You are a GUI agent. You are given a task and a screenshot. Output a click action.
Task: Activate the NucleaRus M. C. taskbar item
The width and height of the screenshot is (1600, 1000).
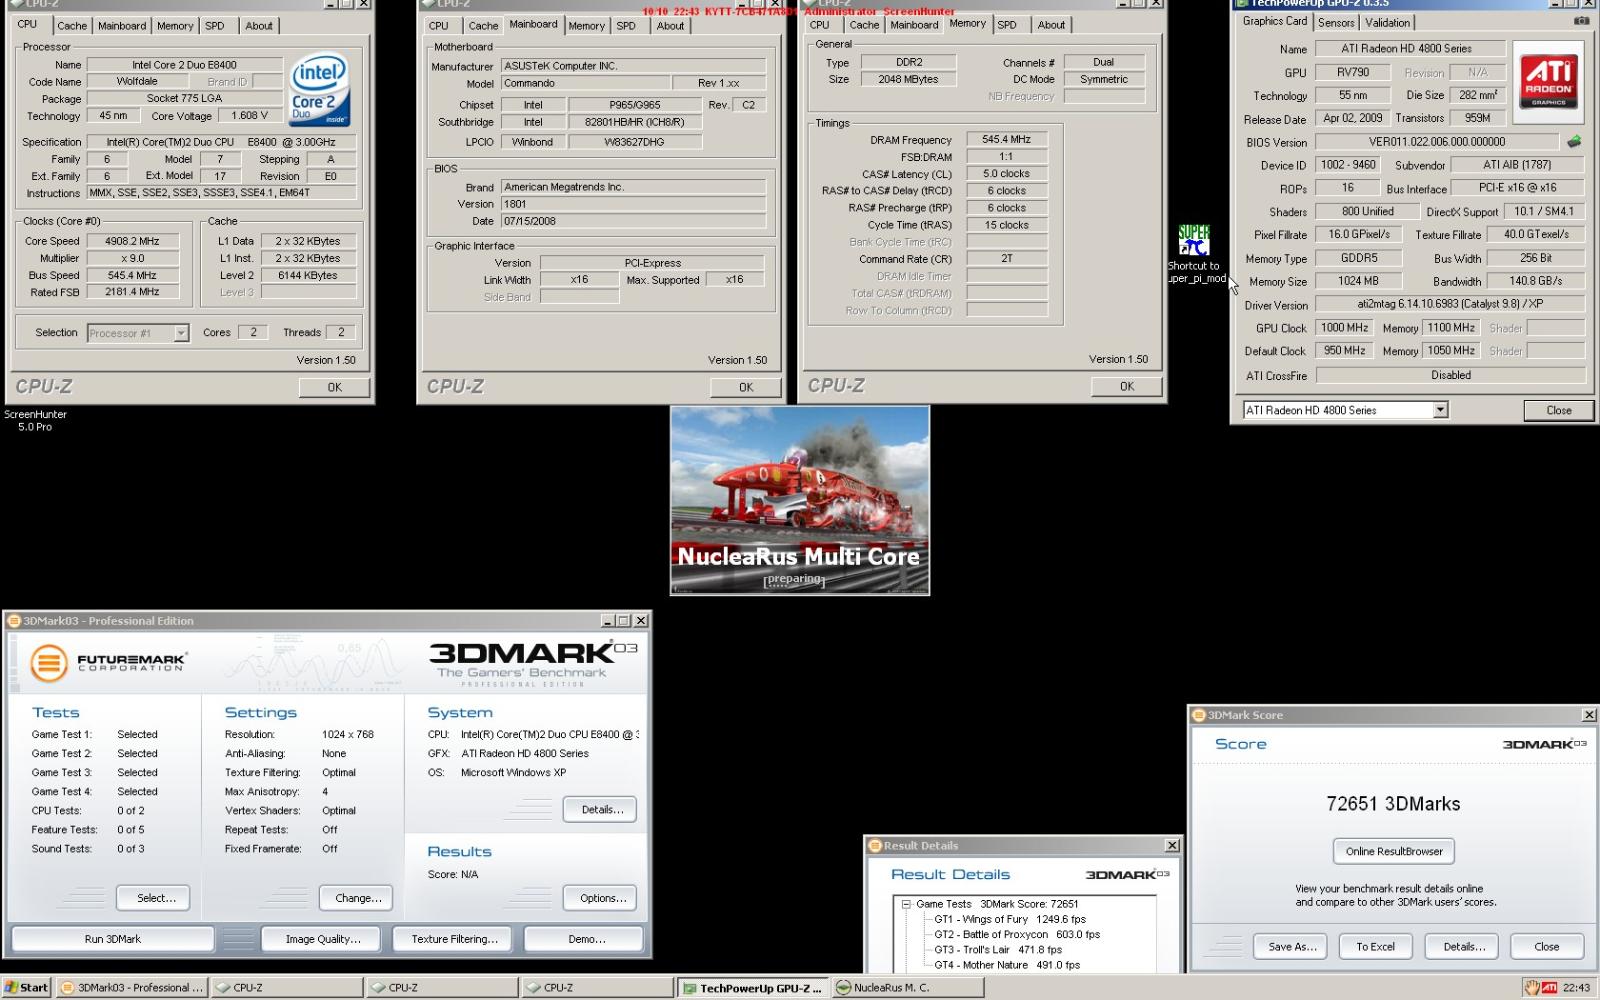907,988
